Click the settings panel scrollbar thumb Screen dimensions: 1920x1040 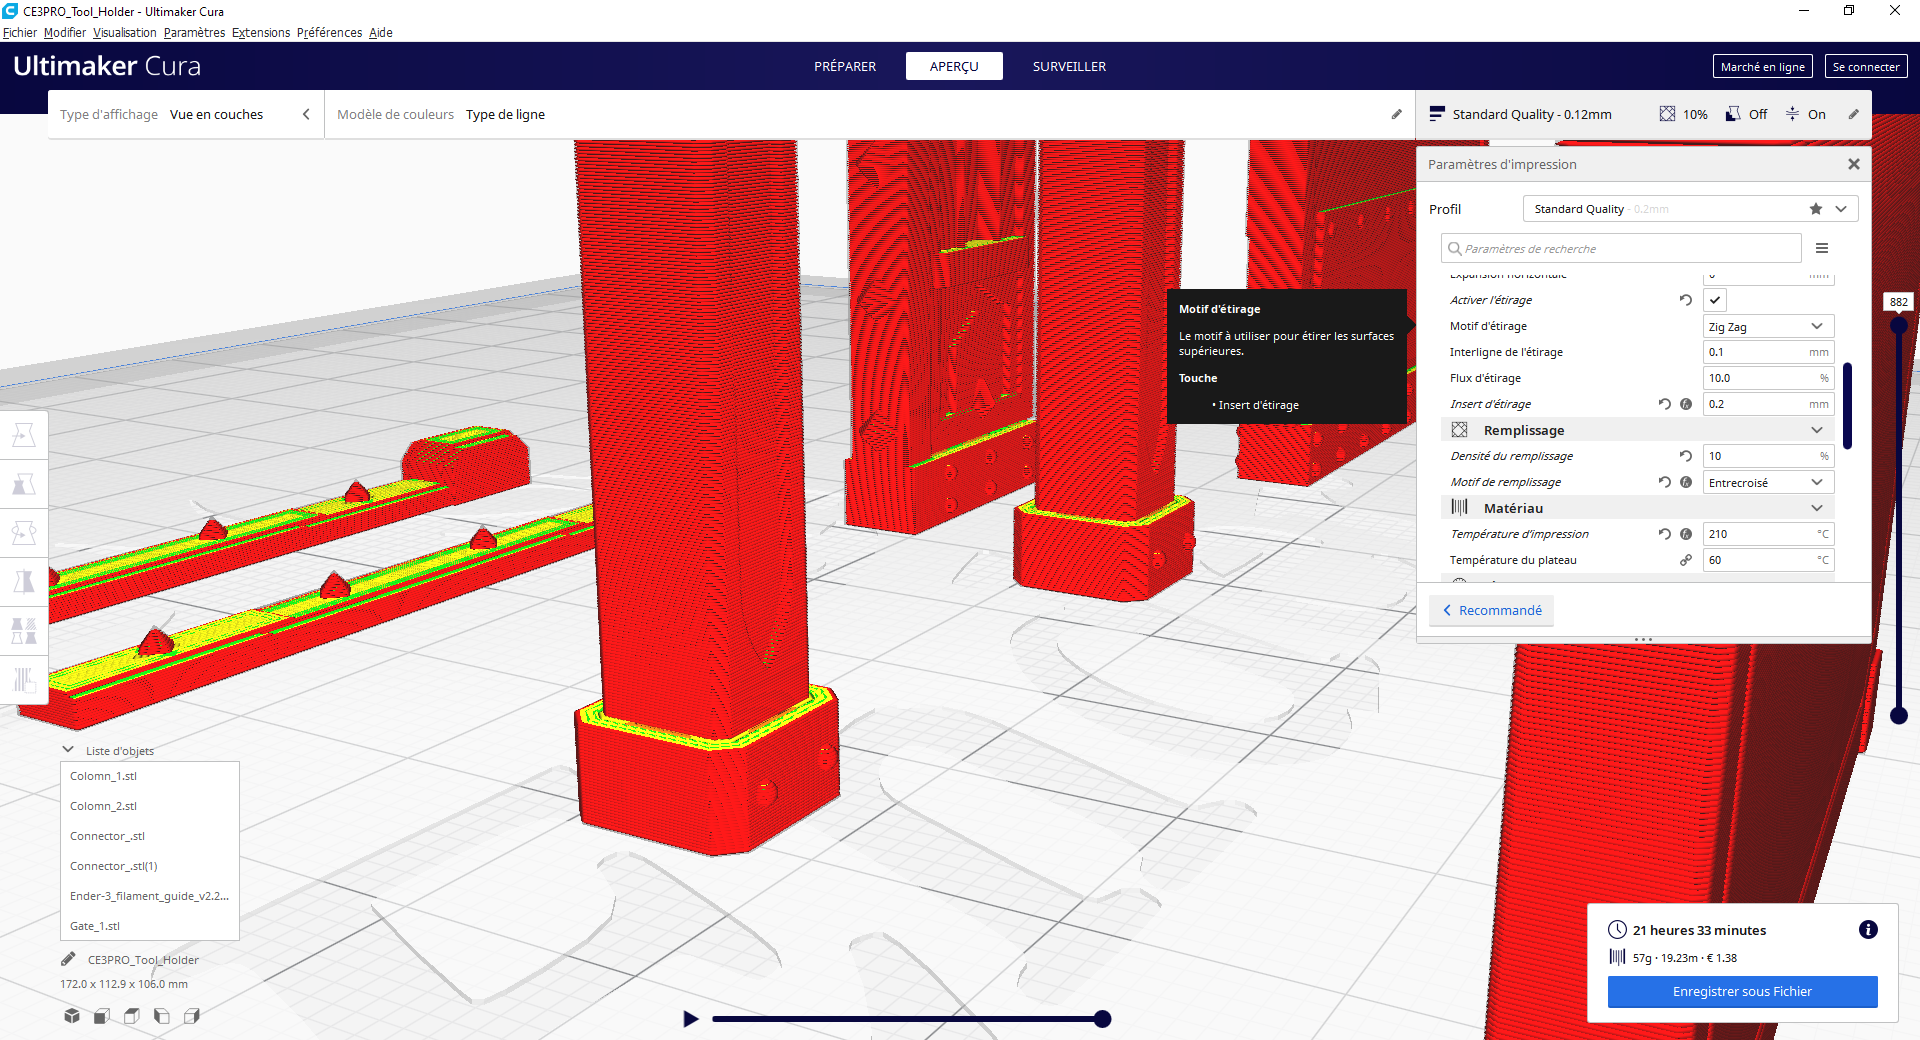(1847, 406)
